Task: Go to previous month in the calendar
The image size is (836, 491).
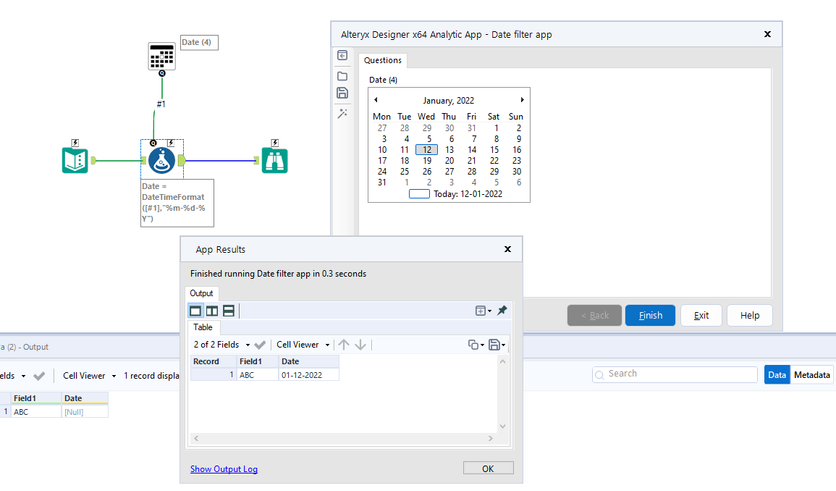Action: click(x=376, y=100)
